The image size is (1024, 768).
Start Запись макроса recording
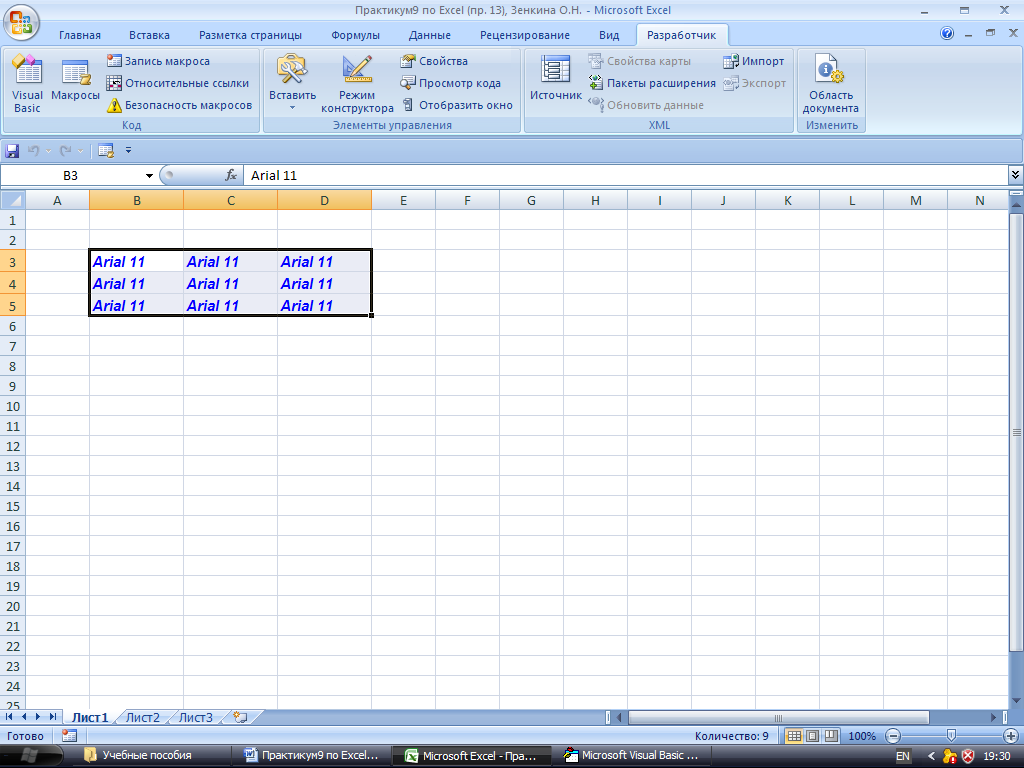159,61
